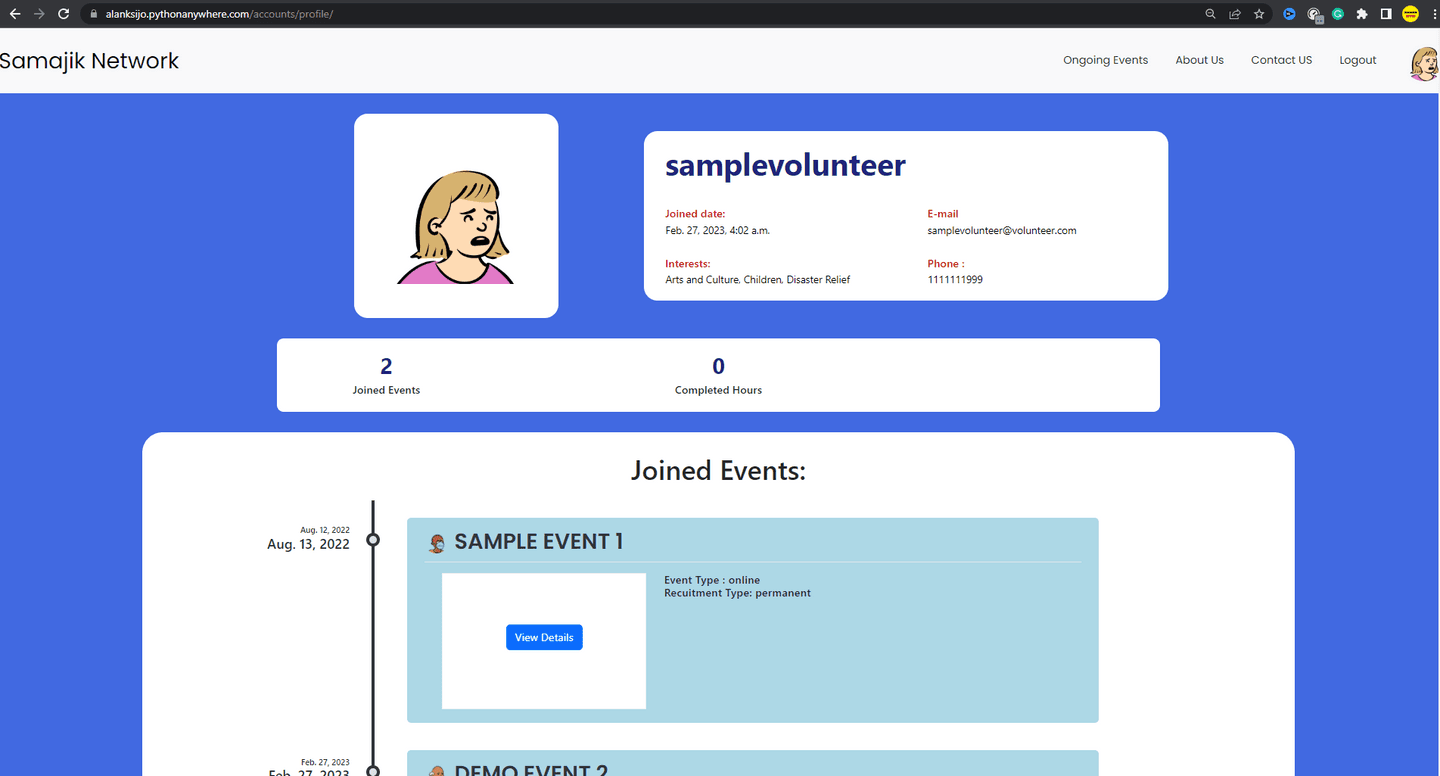Open the Ongoing Events nav link
The image size is (1440, 776).
coord(1105,60)
